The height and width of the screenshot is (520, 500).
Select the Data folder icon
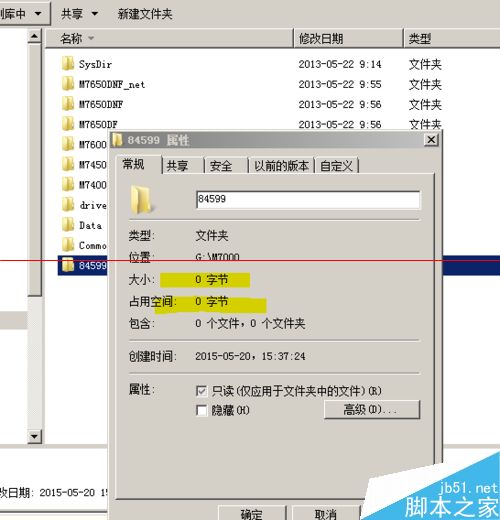coord(68,225)
